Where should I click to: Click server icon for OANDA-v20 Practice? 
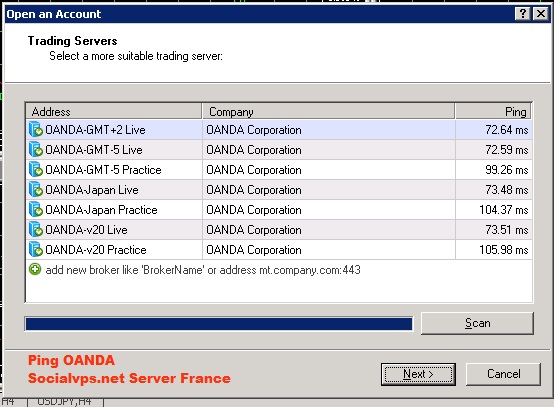[x=36, y=250]
